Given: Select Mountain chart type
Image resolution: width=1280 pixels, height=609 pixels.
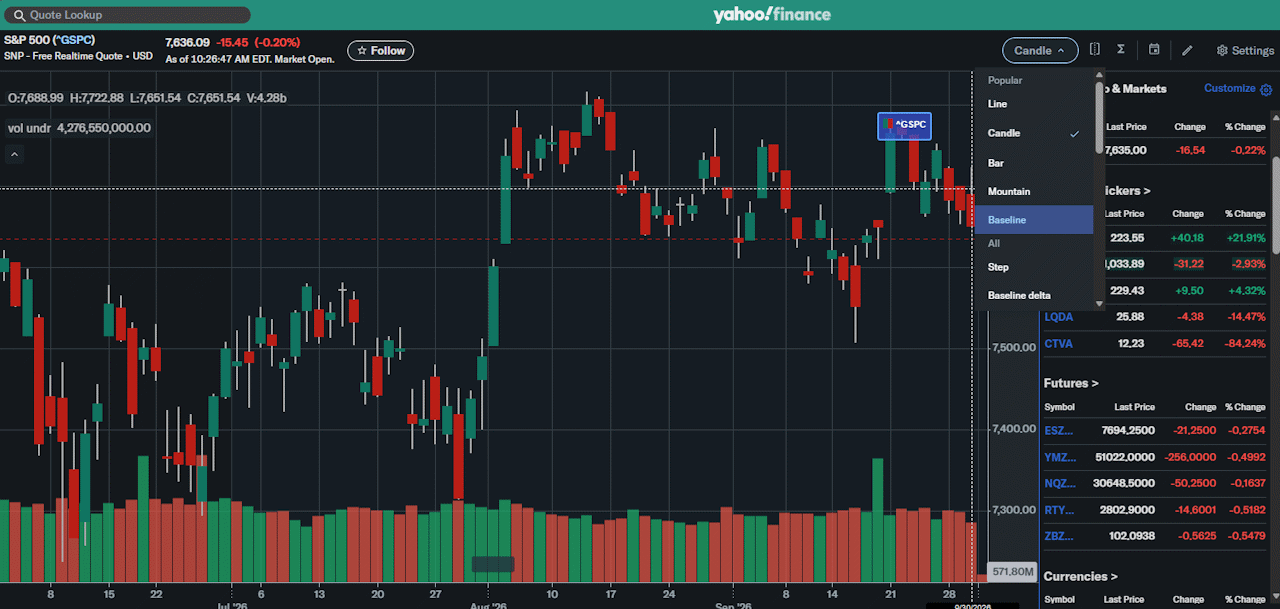Looking at the screenshot, I should pos(1034,191).
